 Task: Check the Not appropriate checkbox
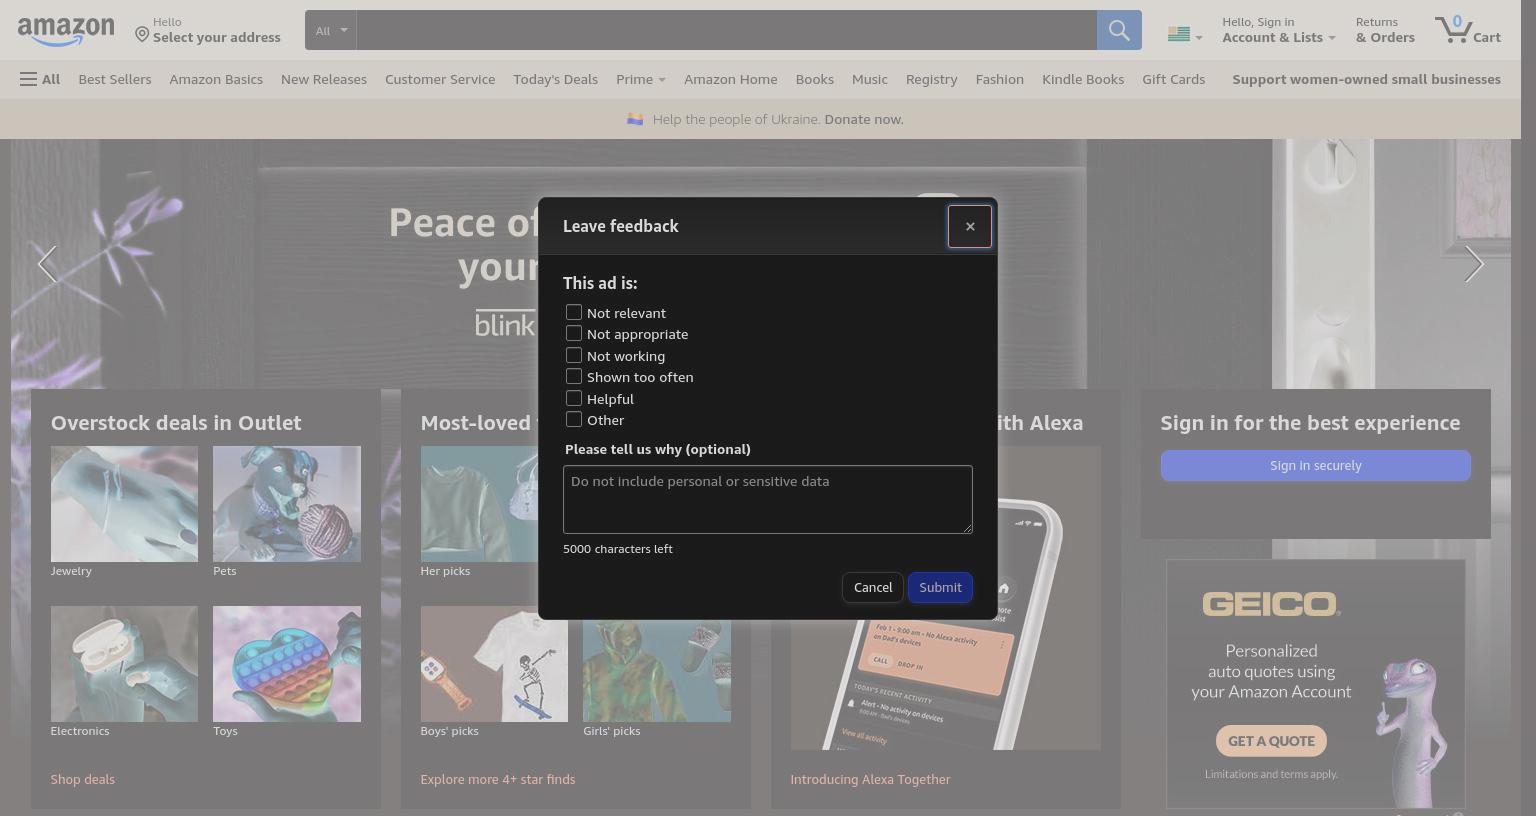tap(574, 333)
